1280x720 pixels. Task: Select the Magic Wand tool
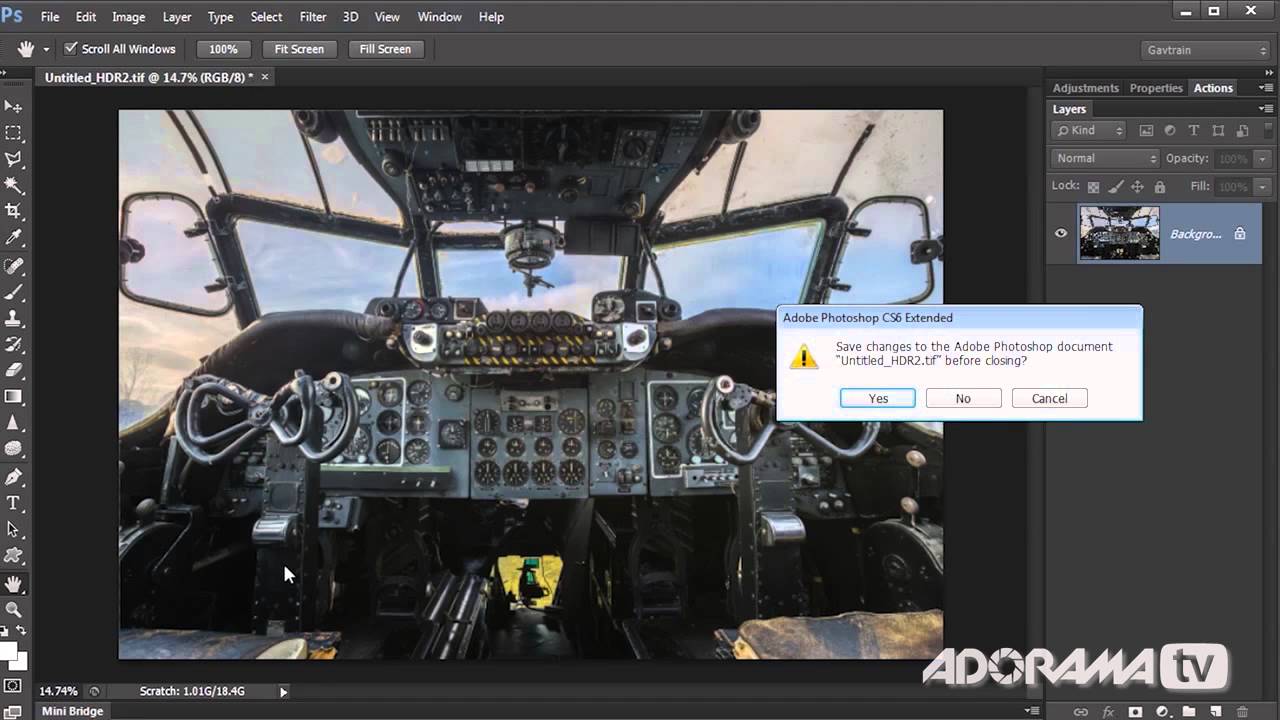[14, 185]
